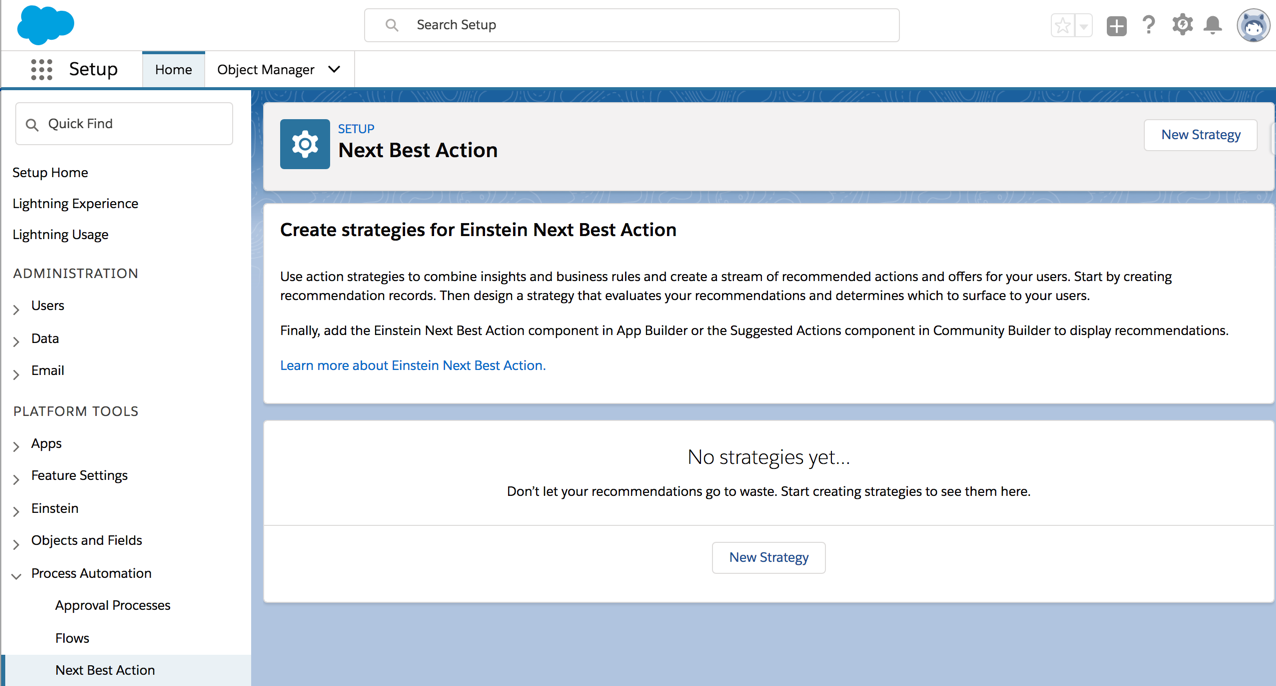Click the Setup gear icon in header
This screenshot has height=686, width=1276.
(x=1182, y=25)
